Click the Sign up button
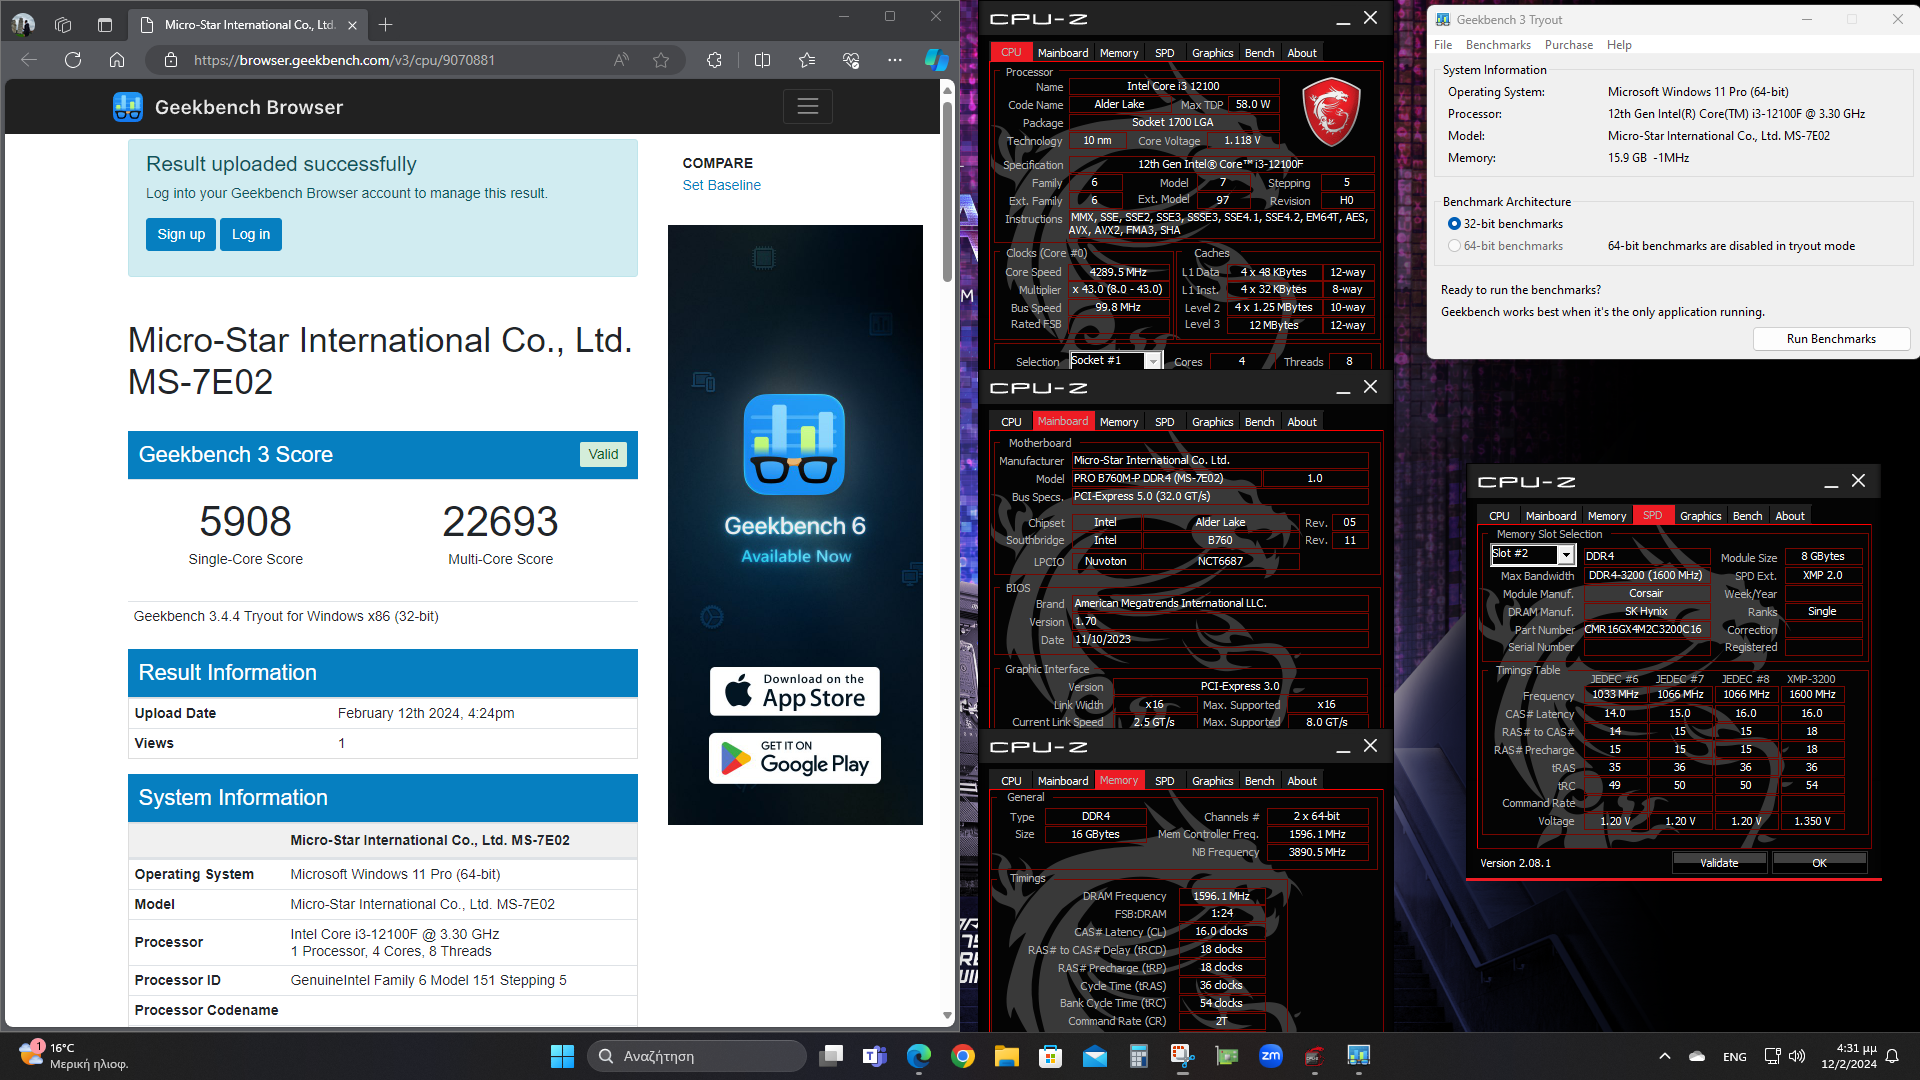 [181, 234]
